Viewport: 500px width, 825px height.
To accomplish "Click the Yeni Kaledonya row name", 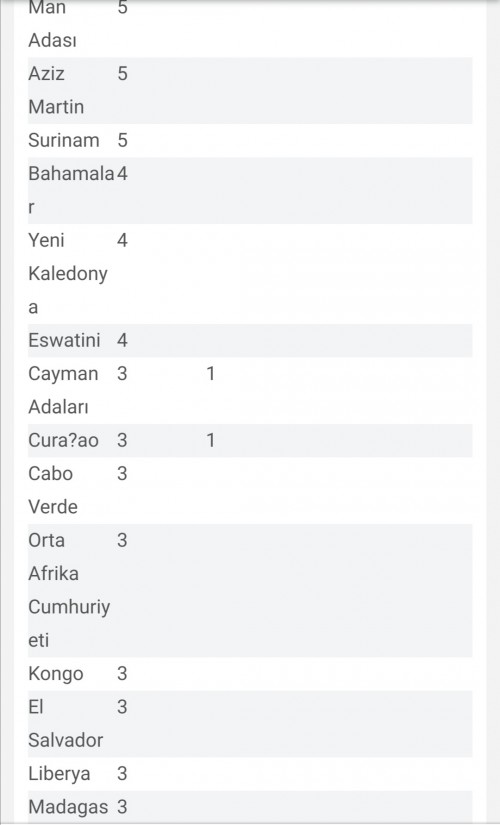I will tap(68, 274).
